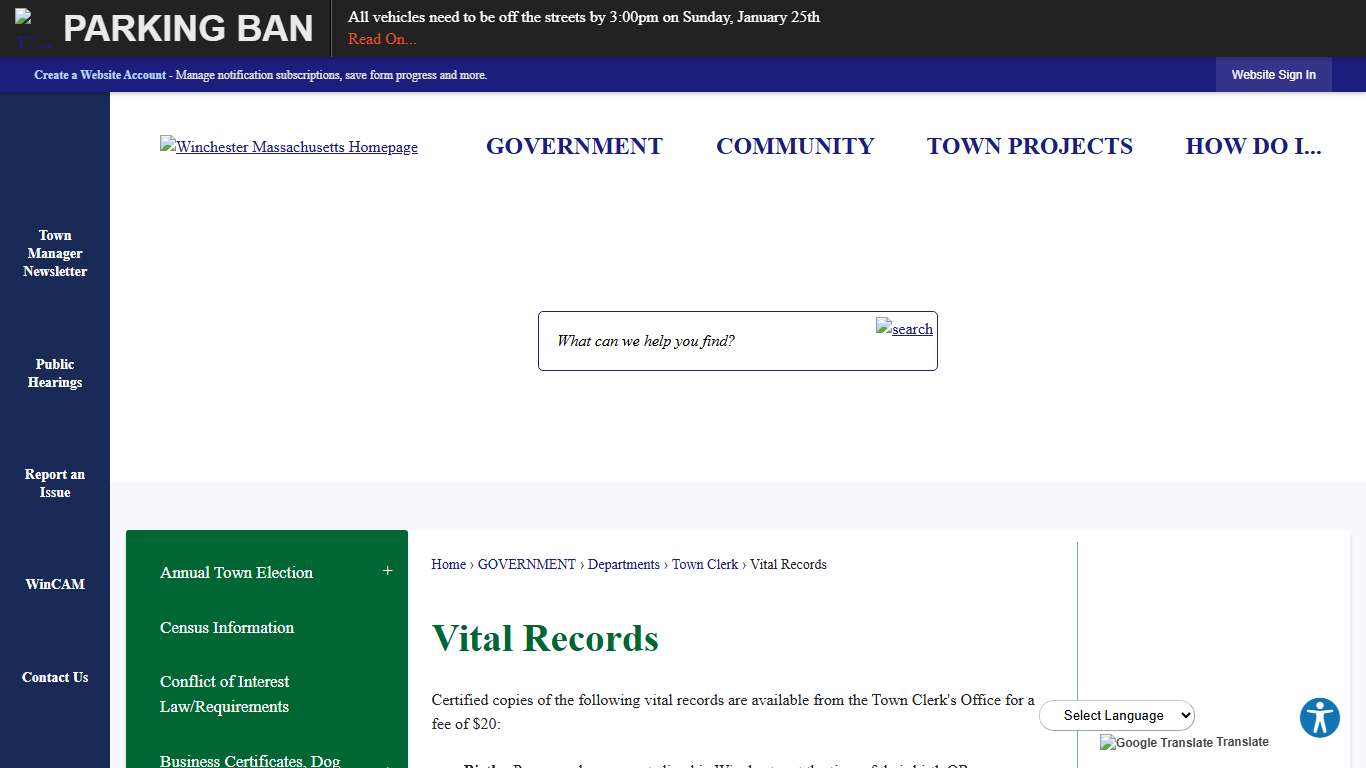
Task: Click the search input field
Action: point(700,340)
